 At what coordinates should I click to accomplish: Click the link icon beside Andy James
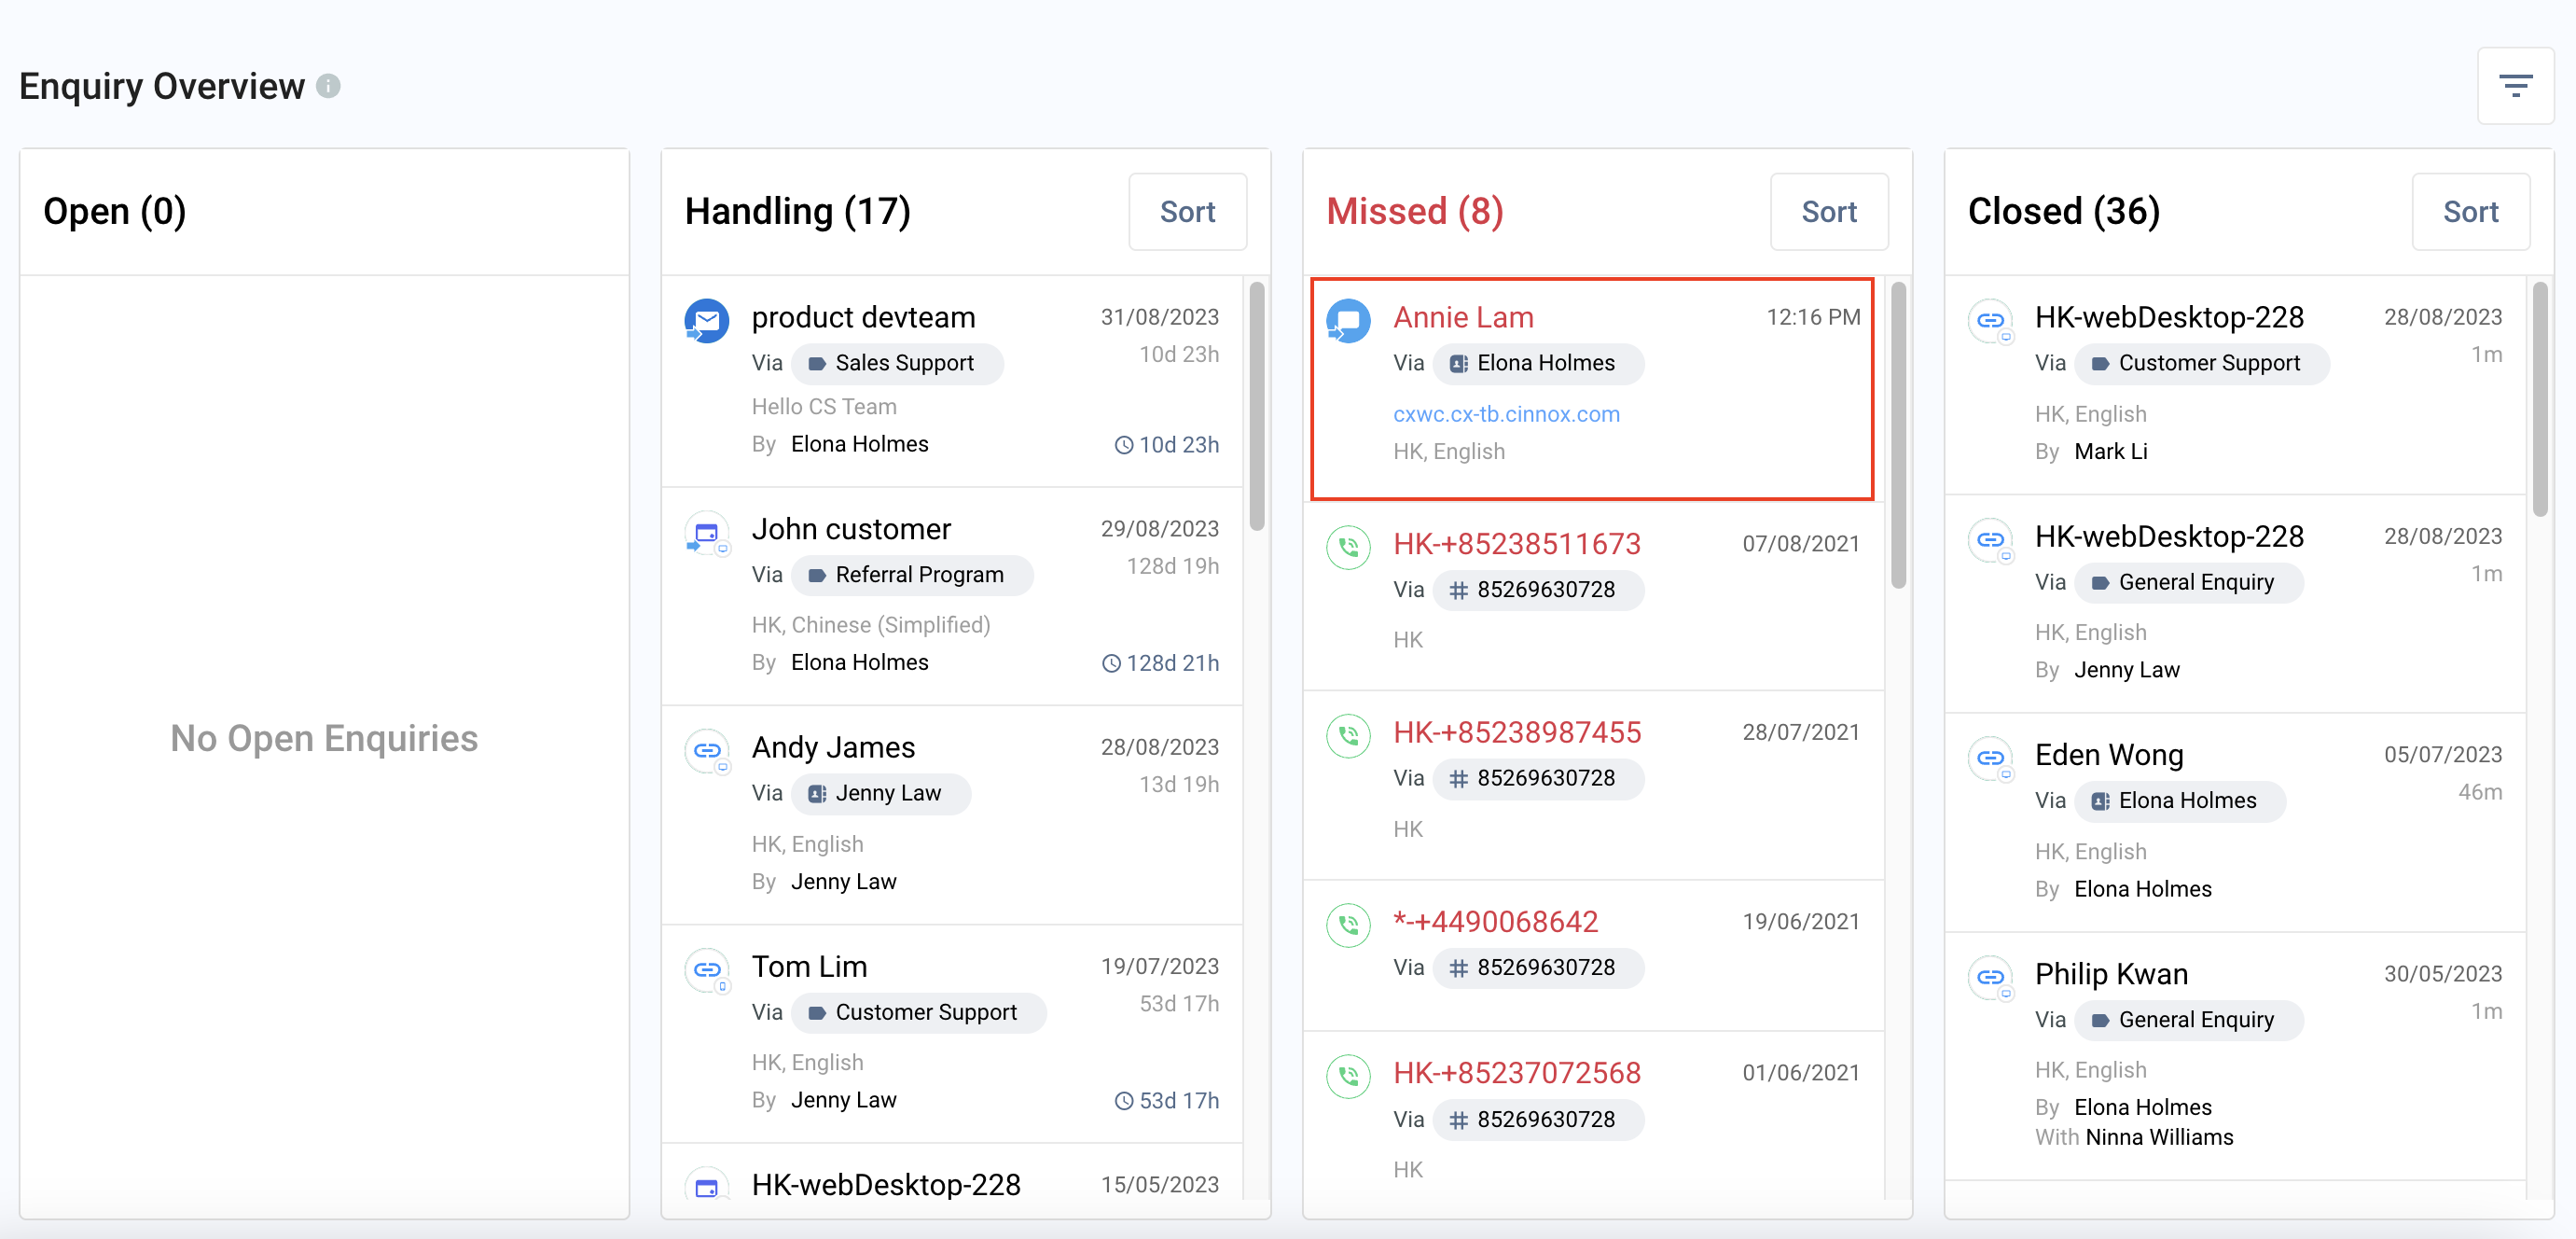(x=706, y=751)
